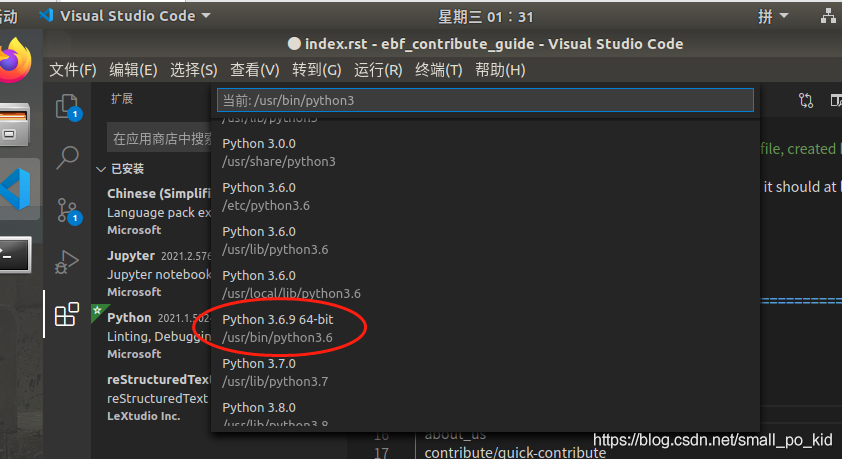Open the Visual Studio Code app menu

125,16
